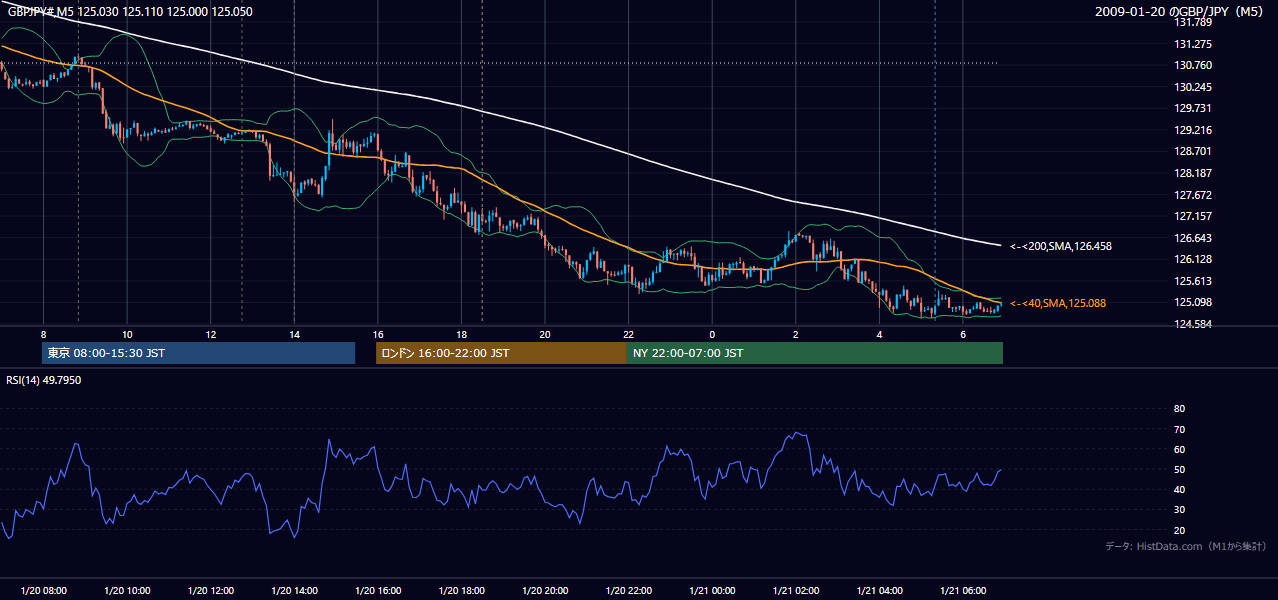Click hour label 0 under price chart

click(x=712, y=334)
